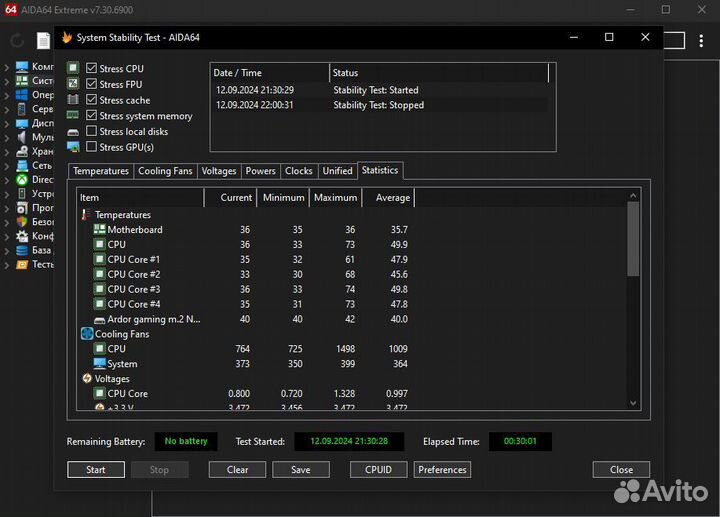Click the Close button at dialog bottom
Viewport: 720px width, 517px height.
point(621,470)
